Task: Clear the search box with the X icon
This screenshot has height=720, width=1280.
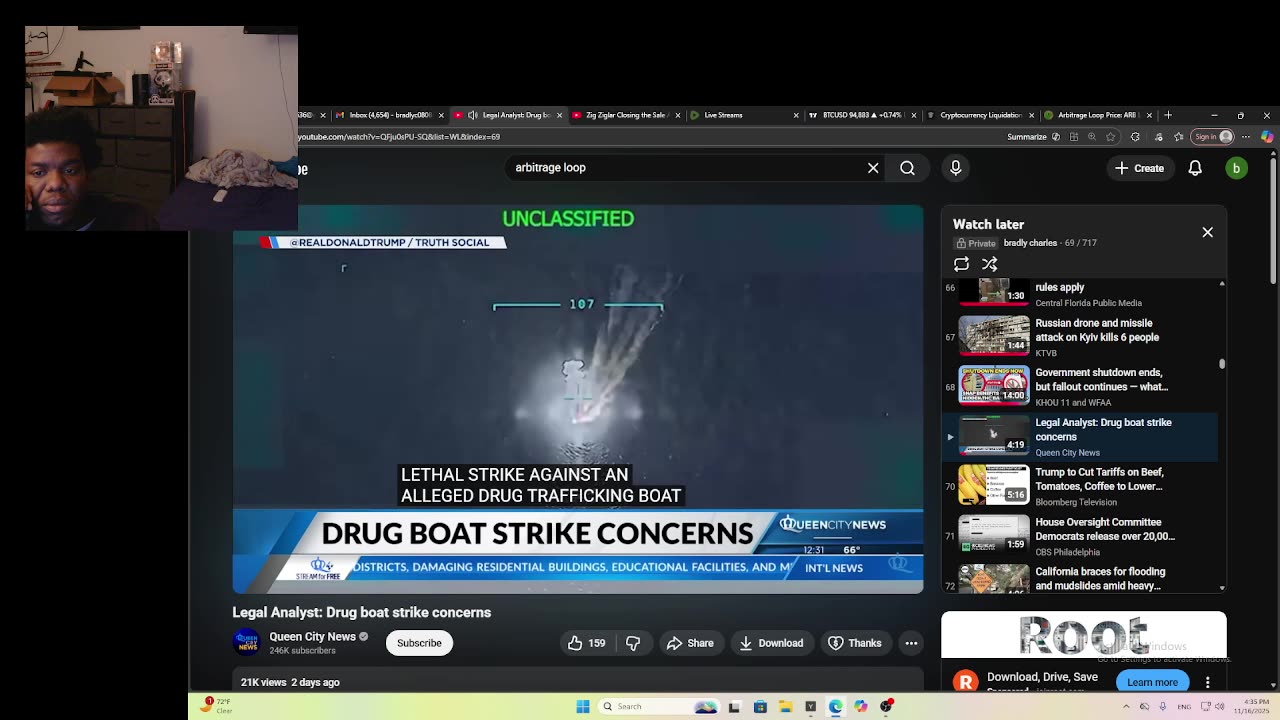Action: pyautogui.click(x=873, y=168)
